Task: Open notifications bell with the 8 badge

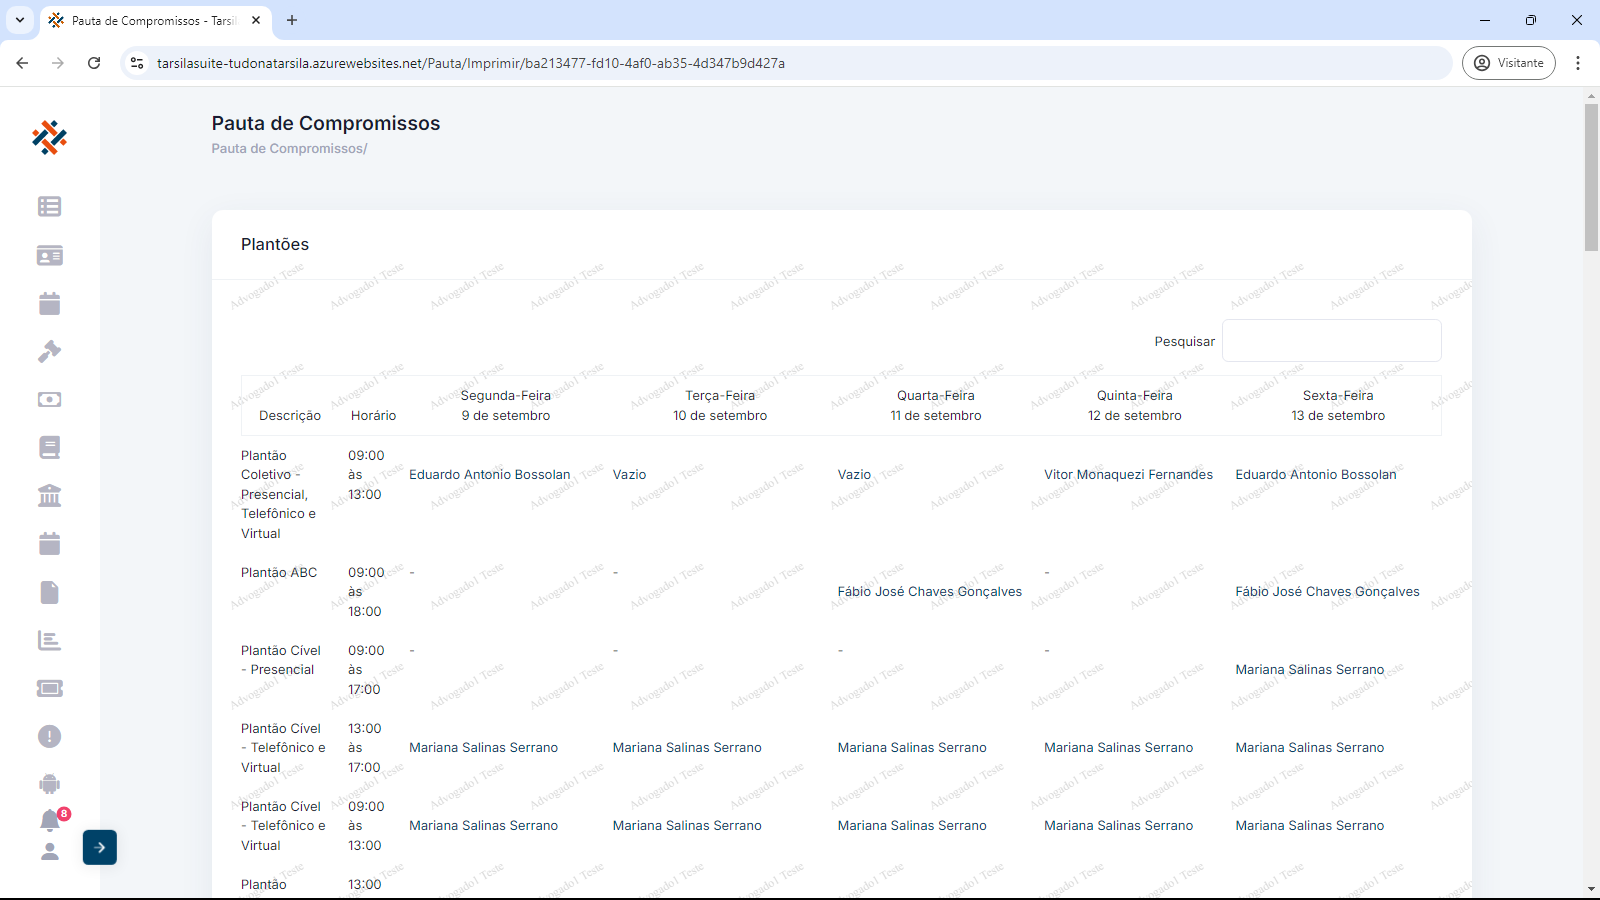Action: (50, 821)
